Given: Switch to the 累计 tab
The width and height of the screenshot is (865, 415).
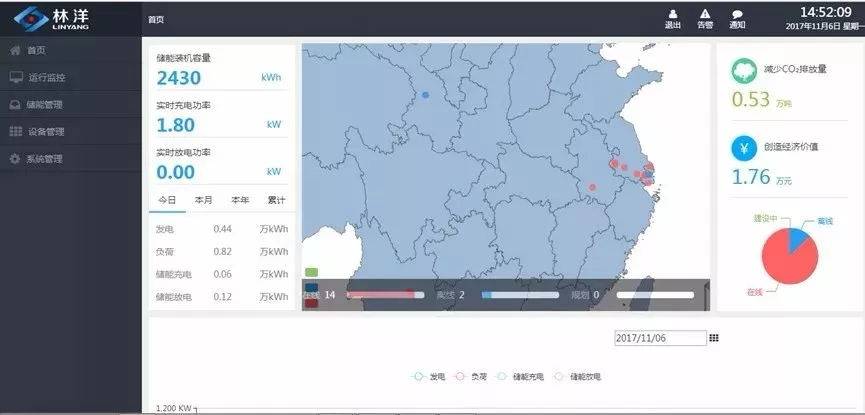Looking at the screenshot, I should click(276, 200).
